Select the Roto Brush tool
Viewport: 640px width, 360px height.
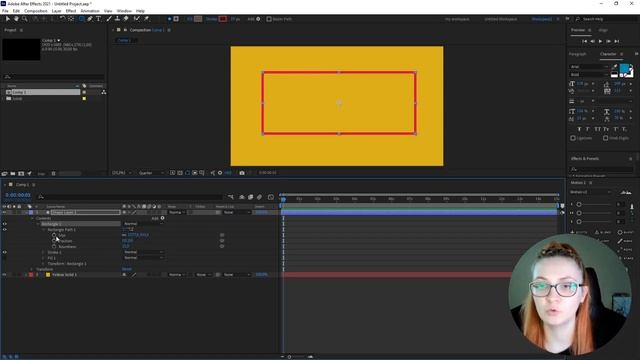coord(136,19)
